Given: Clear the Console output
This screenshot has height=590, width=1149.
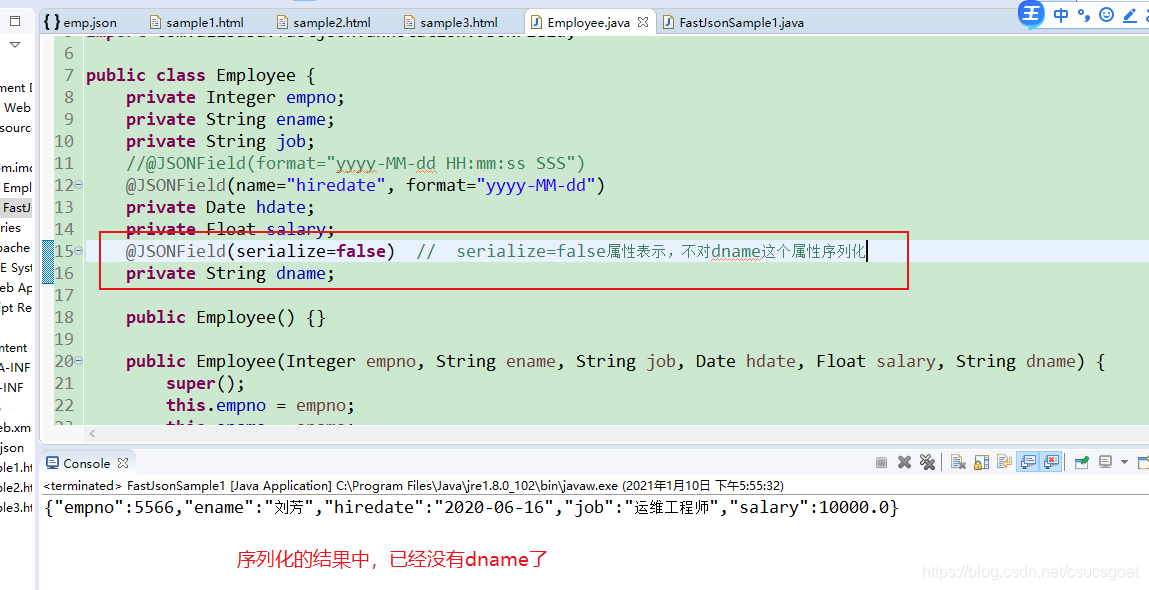Looking at the screenshot, I should [956, 461].
